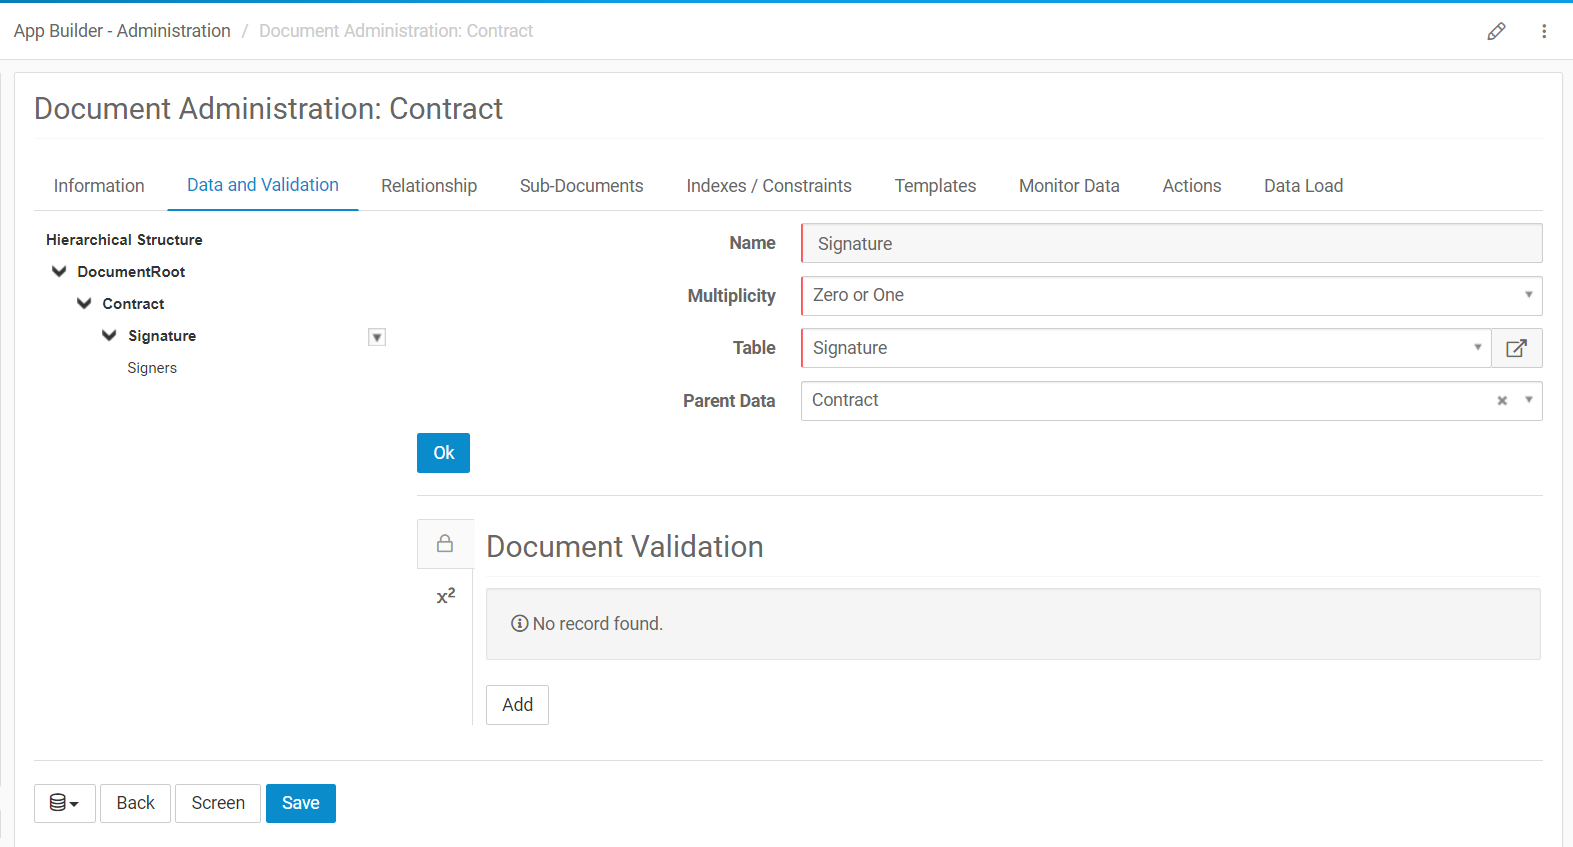Click the pencil edit icon in header
Screen dimensions: 1573x847
pos(1496,31)
